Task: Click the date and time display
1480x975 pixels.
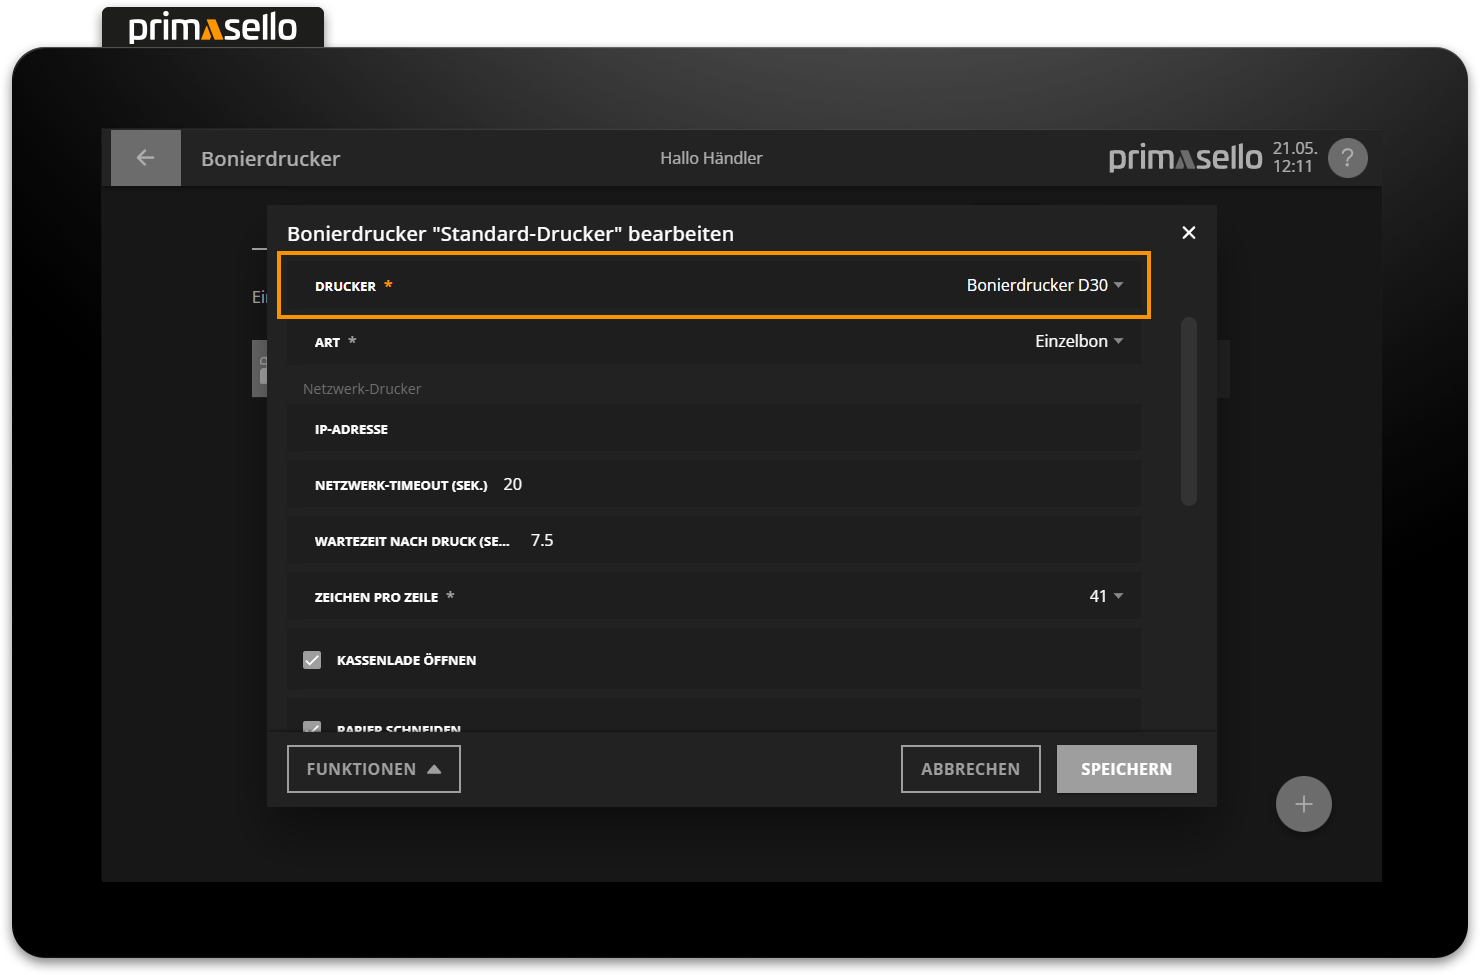Action: pos(1294,158)
